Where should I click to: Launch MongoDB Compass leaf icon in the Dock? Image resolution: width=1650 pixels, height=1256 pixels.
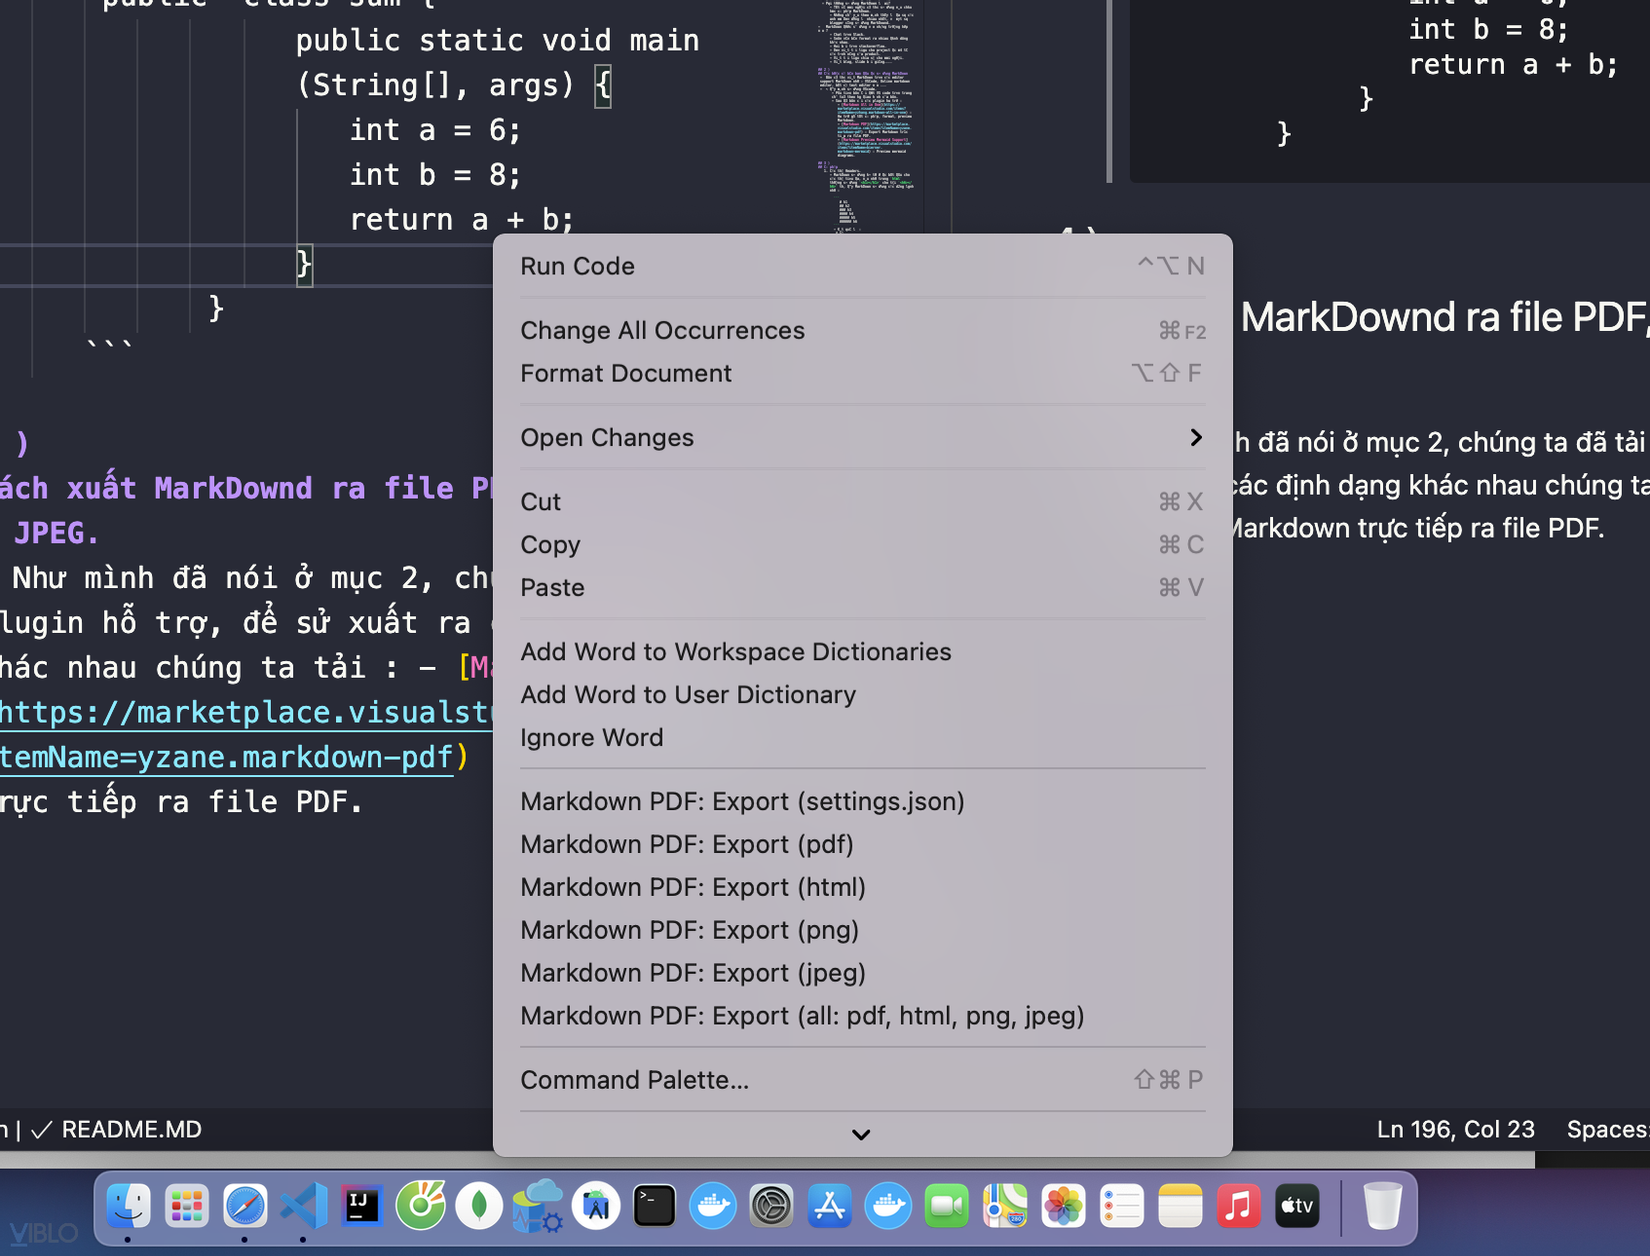(479, 1206)
